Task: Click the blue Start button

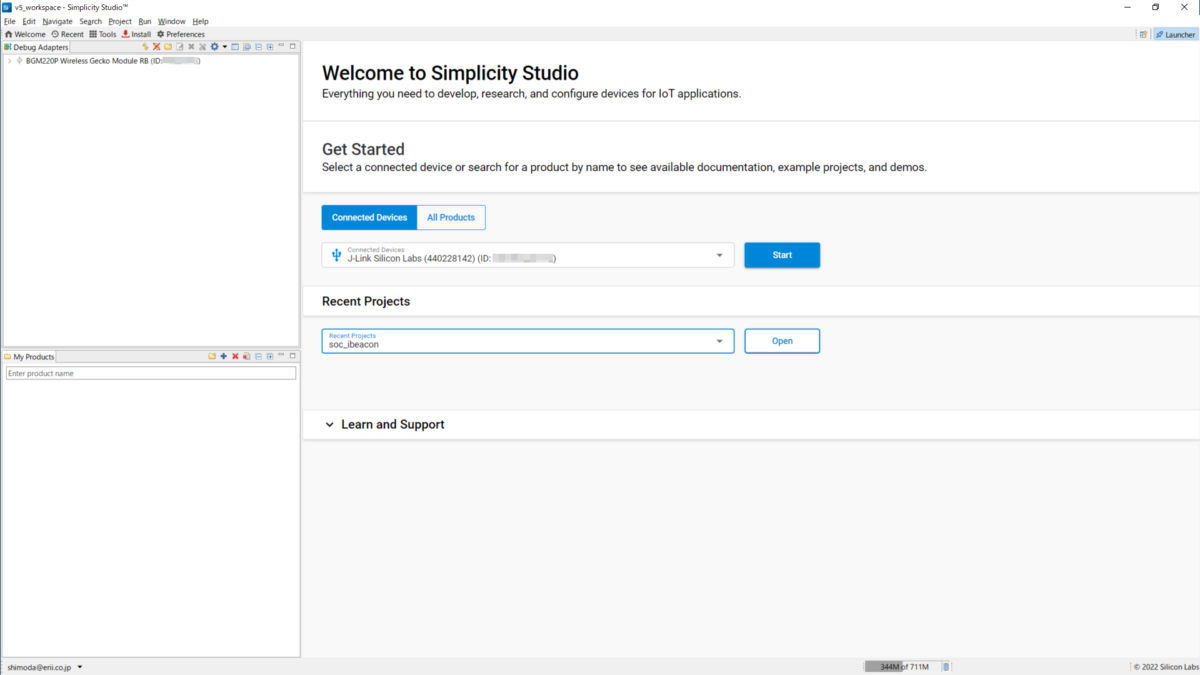Action: pyautogui.click(x=782, y=255)
